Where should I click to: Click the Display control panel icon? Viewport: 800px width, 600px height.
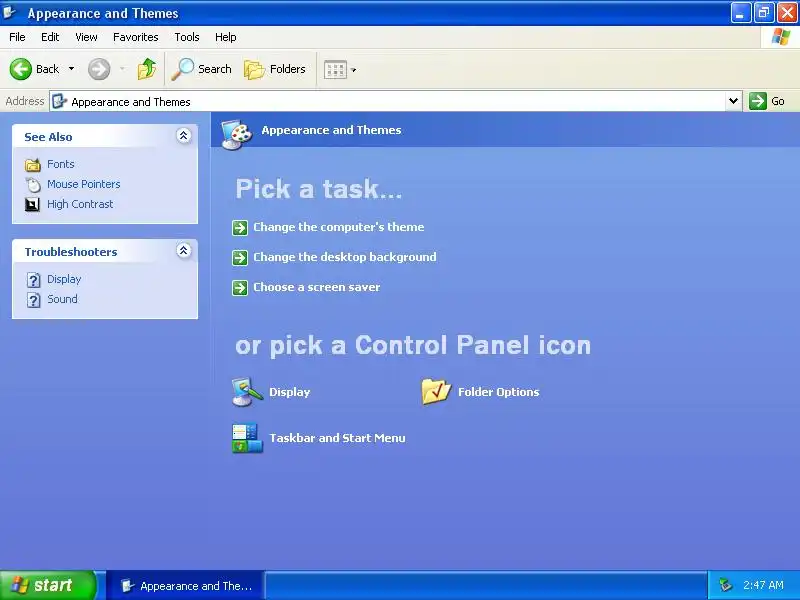pos(247,392)
